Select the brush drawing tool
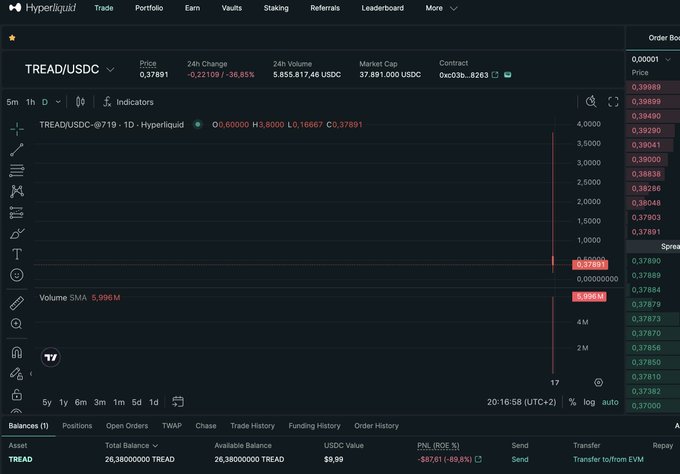This screenshot has width=680, height=474. click(x=17, y=233)
